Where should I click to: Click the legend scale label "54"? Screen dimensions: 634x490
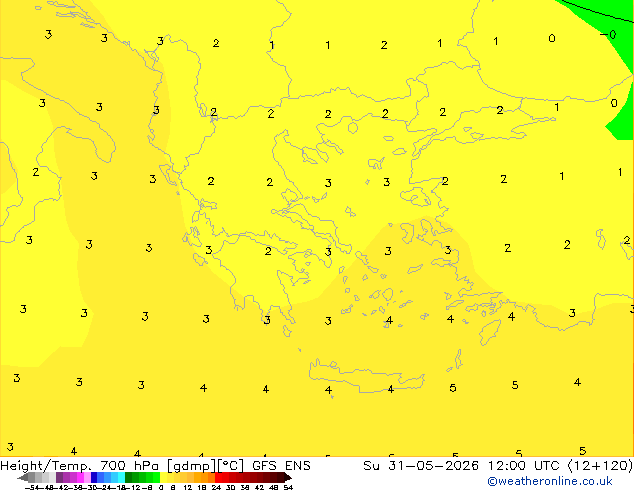coord(288,488)
